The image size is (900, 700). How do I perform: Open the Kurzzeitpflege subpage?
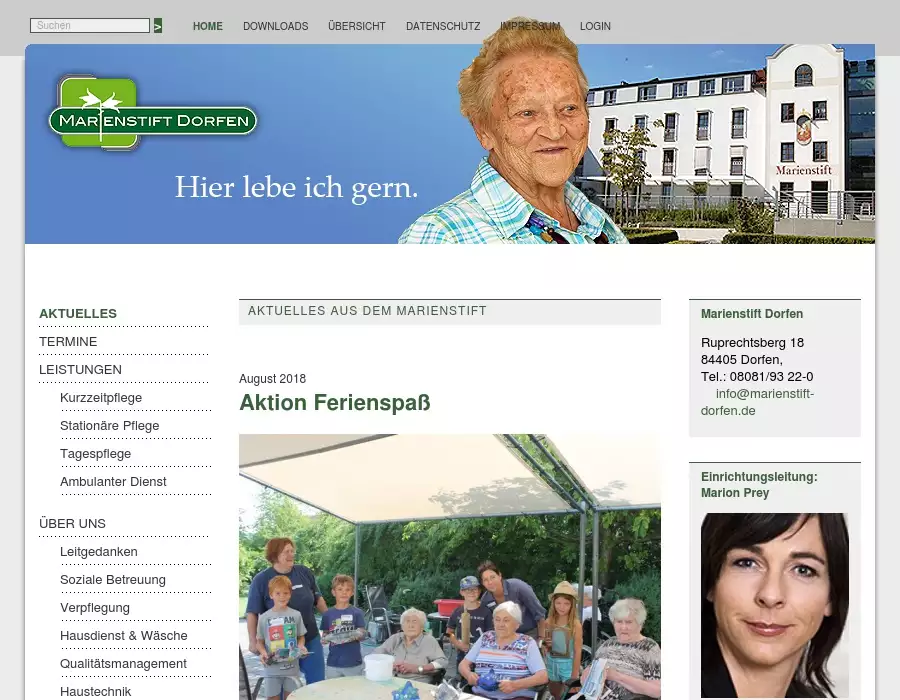pyautogui.click(x=101, y=398)
